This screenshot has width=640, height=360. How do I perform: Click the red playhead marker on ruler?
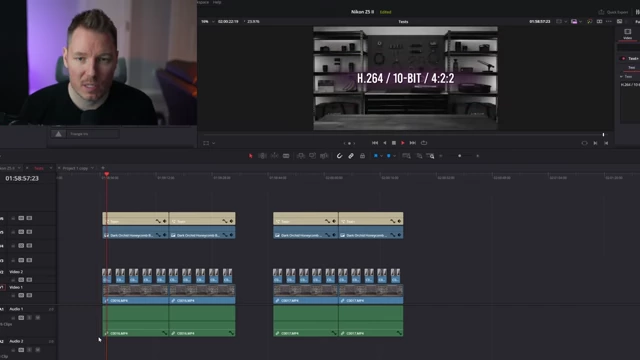[107, 174]
